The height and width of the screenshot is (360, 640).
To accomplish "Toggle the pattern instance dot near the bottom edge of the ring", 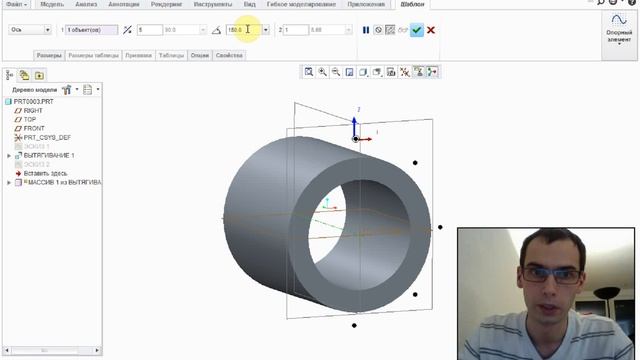I will 415,294.
